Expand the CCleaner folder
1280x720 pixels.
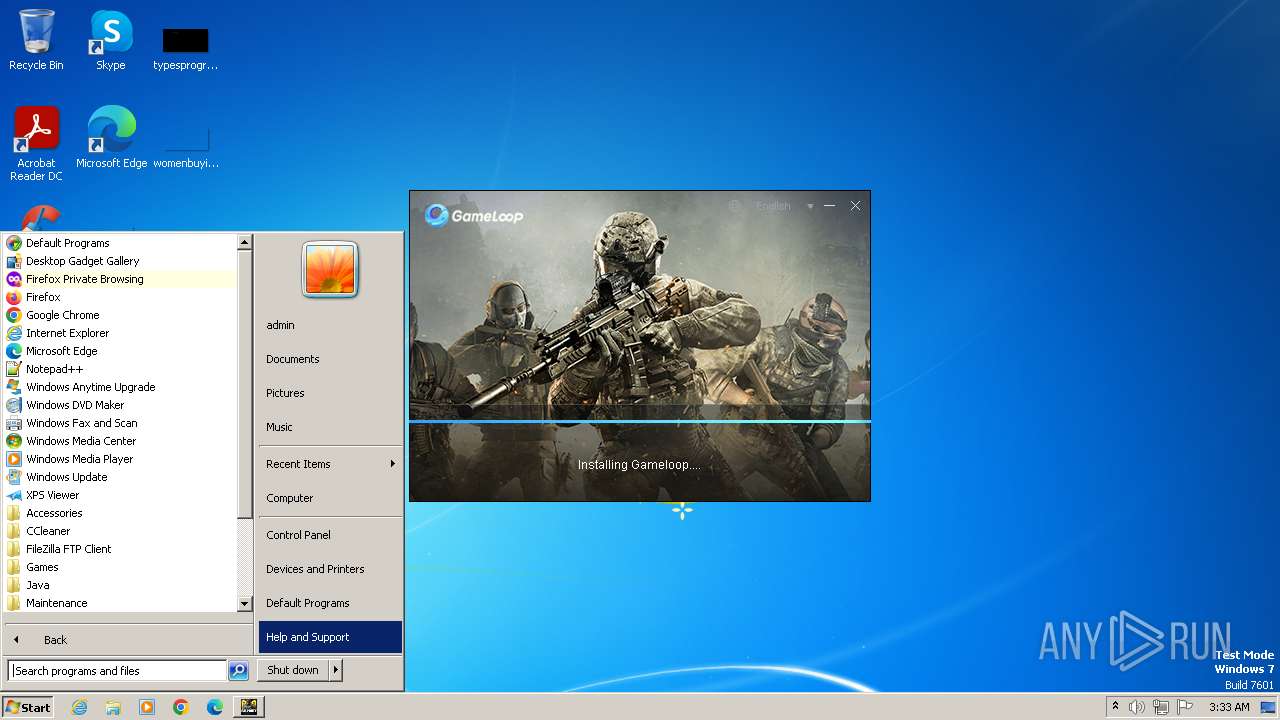(x=120, y=531)
